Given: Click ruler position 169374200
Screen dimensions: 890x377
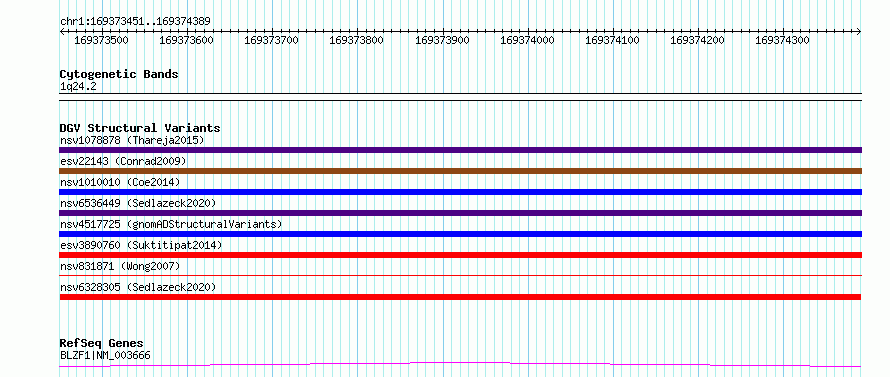Looking at the screenshot, I should tap(698, 40).
